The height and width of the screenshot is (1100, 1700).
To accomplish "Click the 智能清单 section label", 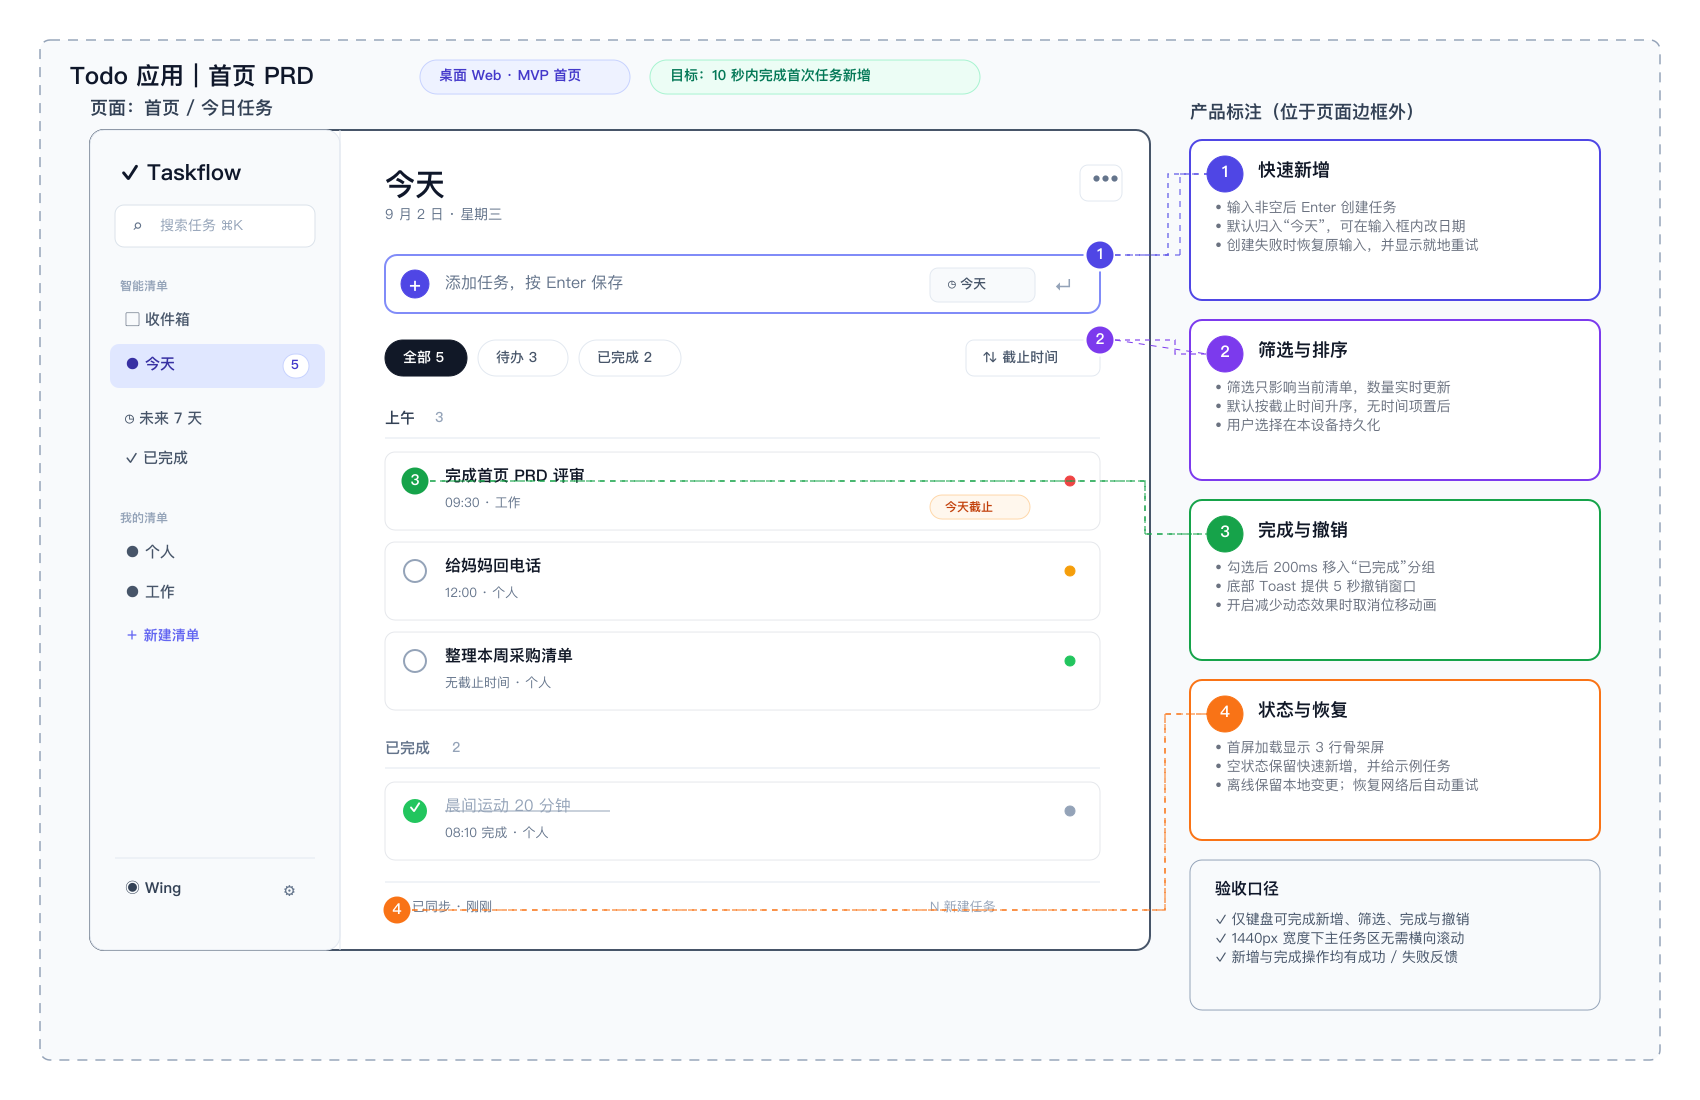I will pos(144,286).
